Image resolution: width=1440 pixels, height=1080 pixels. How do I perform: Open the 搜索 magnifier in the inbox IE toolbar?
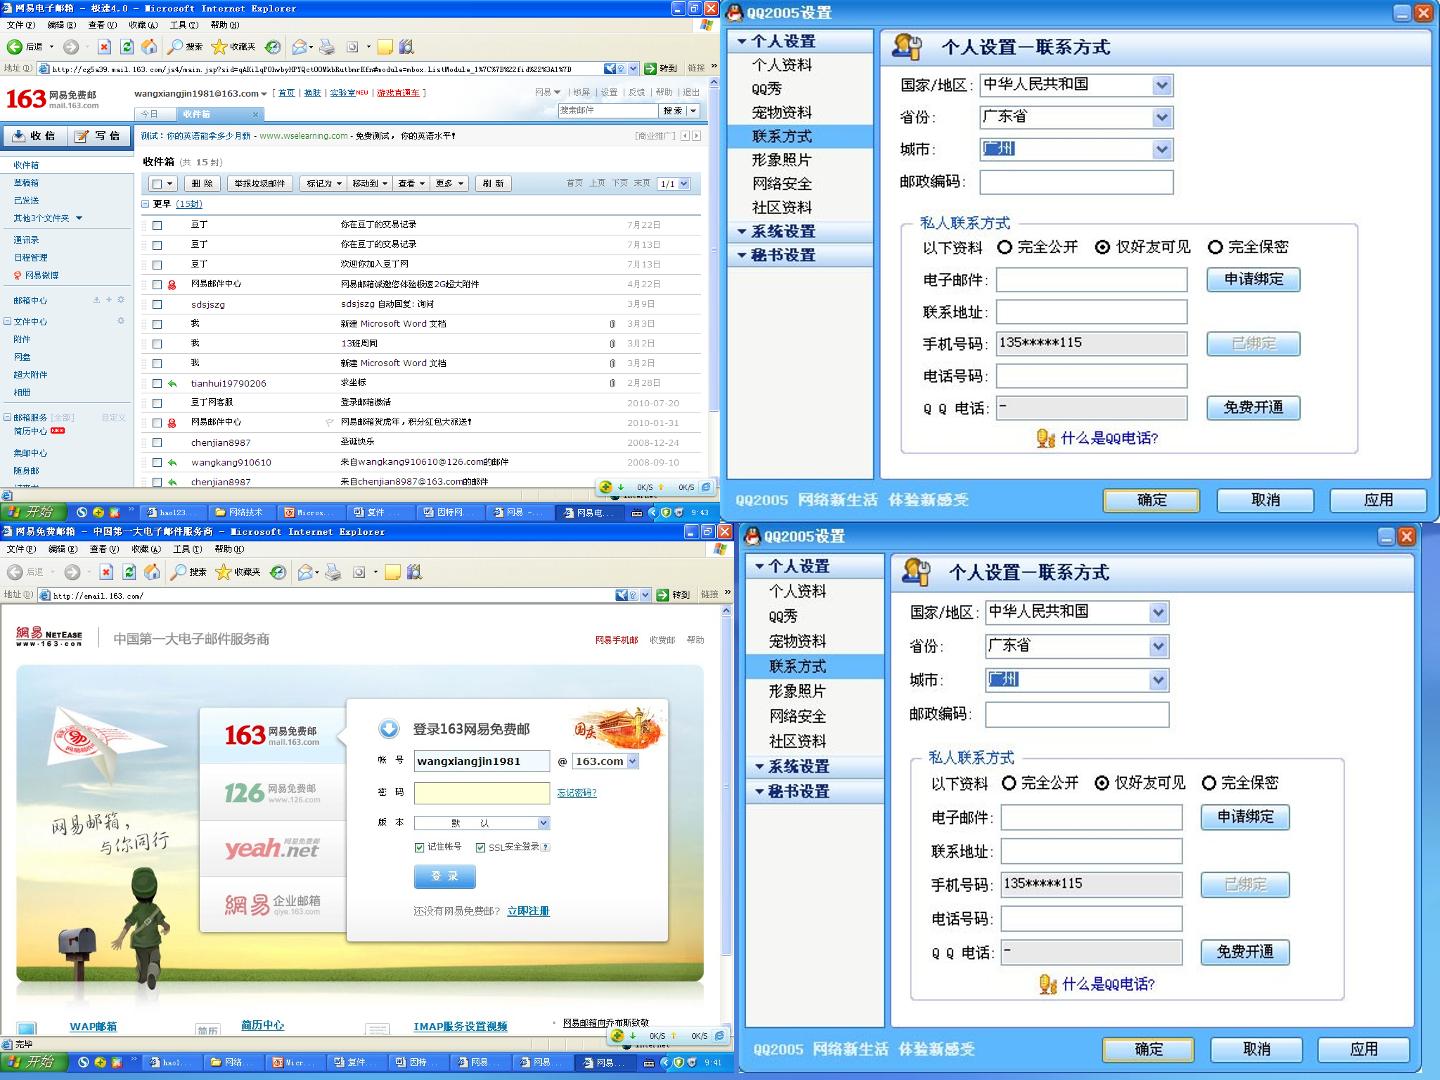click(176, 47)
